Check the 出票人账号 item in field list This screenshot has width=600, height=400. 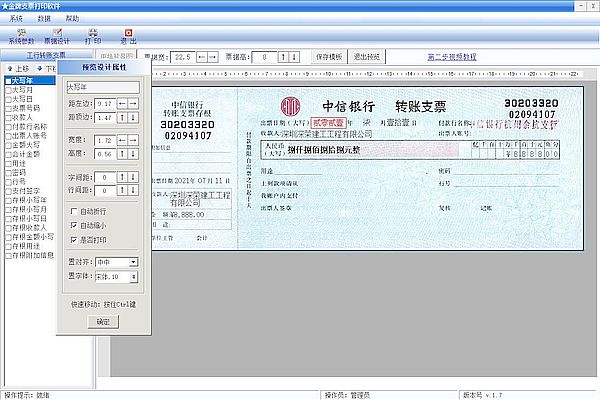coord(8,136)
